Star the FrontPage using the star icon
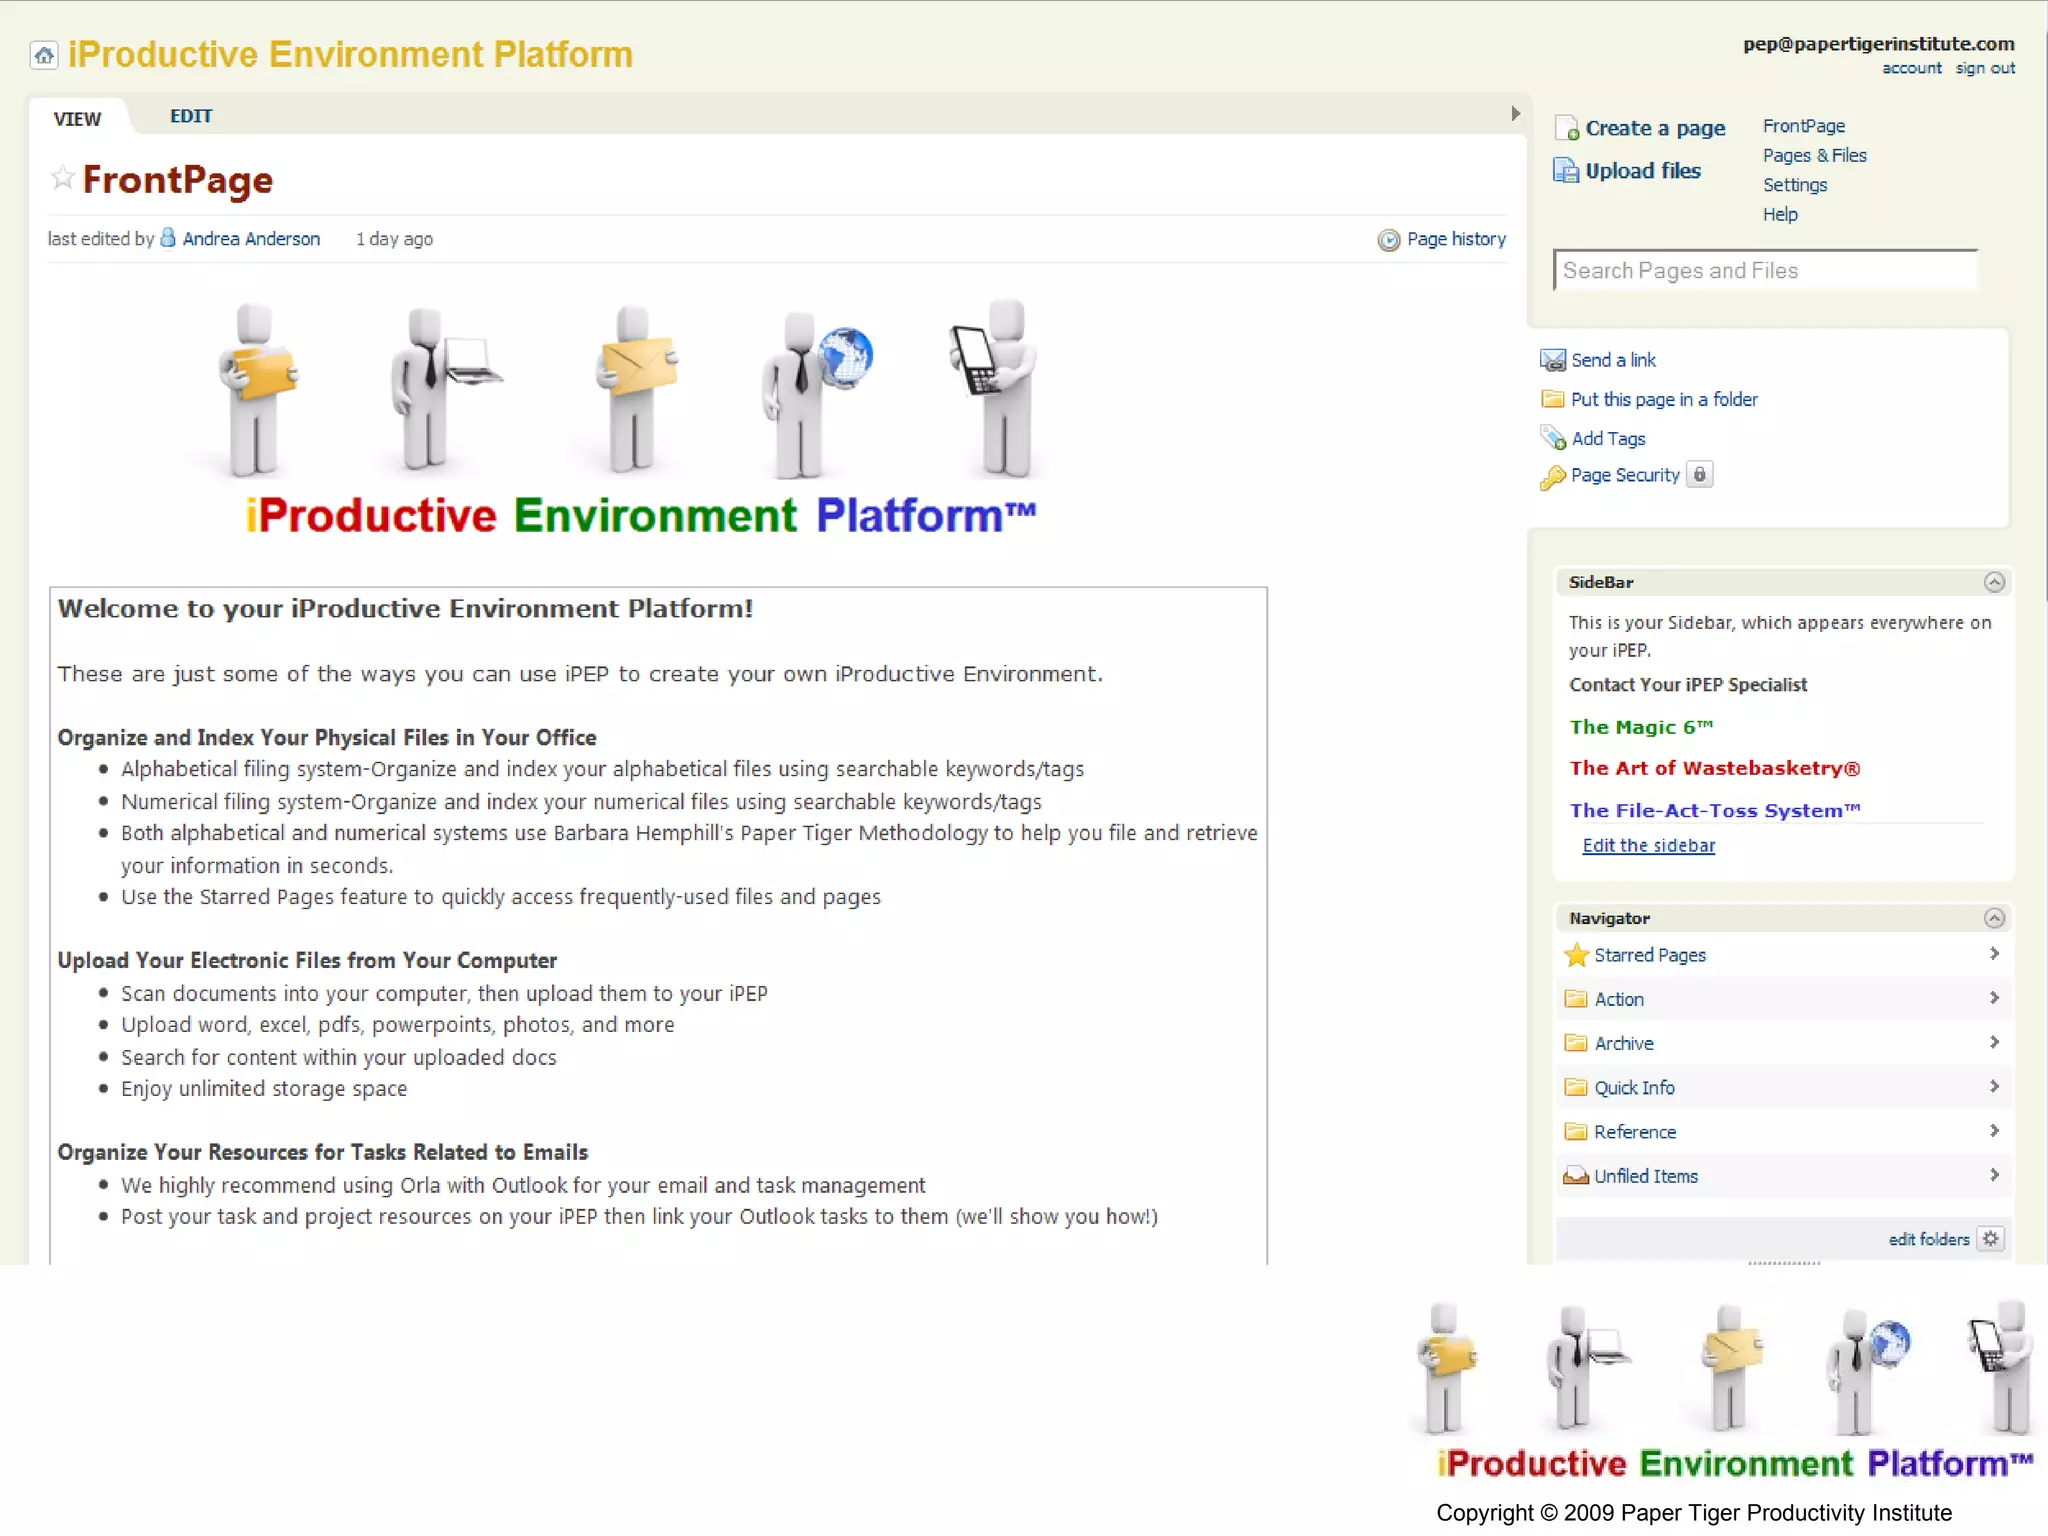The image size is (2048, 1536). (62, 179)
